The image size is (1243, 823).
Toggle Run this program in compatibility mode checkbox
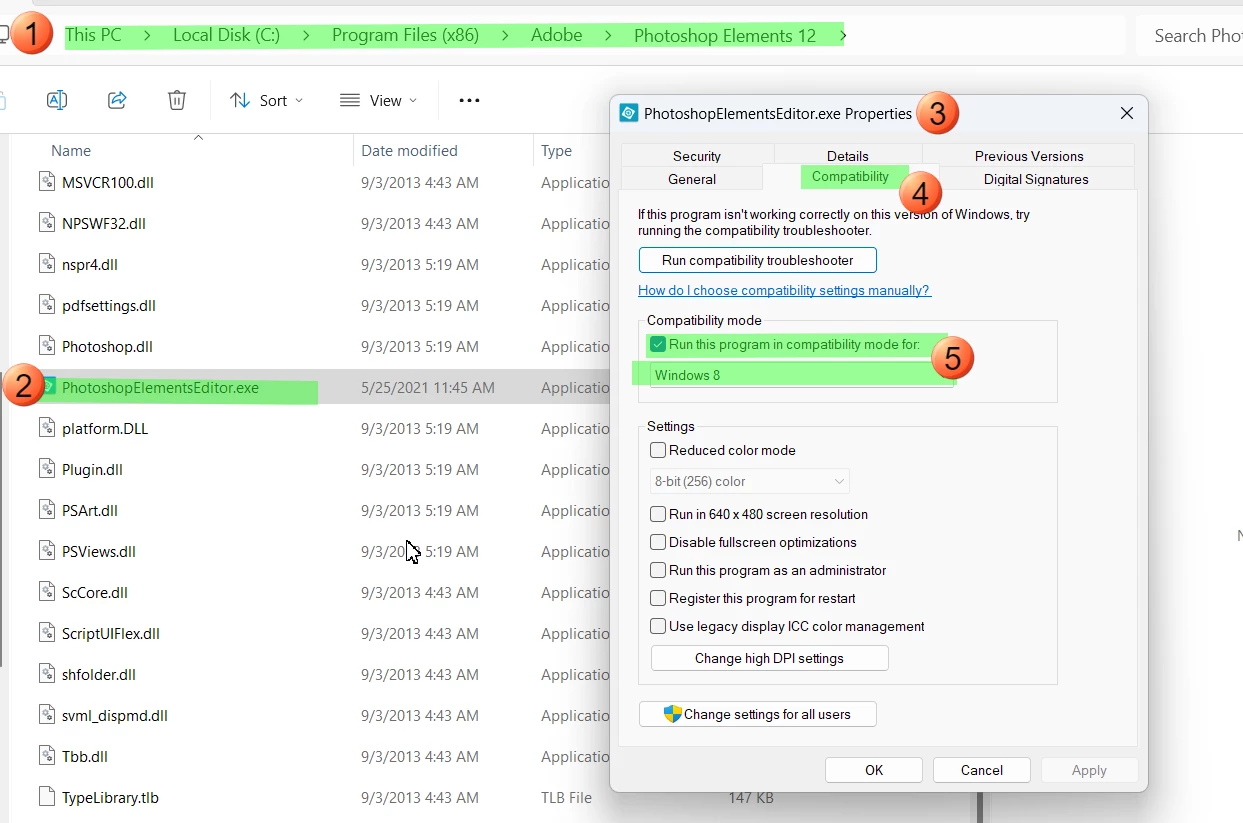click(x=658, y=344)
